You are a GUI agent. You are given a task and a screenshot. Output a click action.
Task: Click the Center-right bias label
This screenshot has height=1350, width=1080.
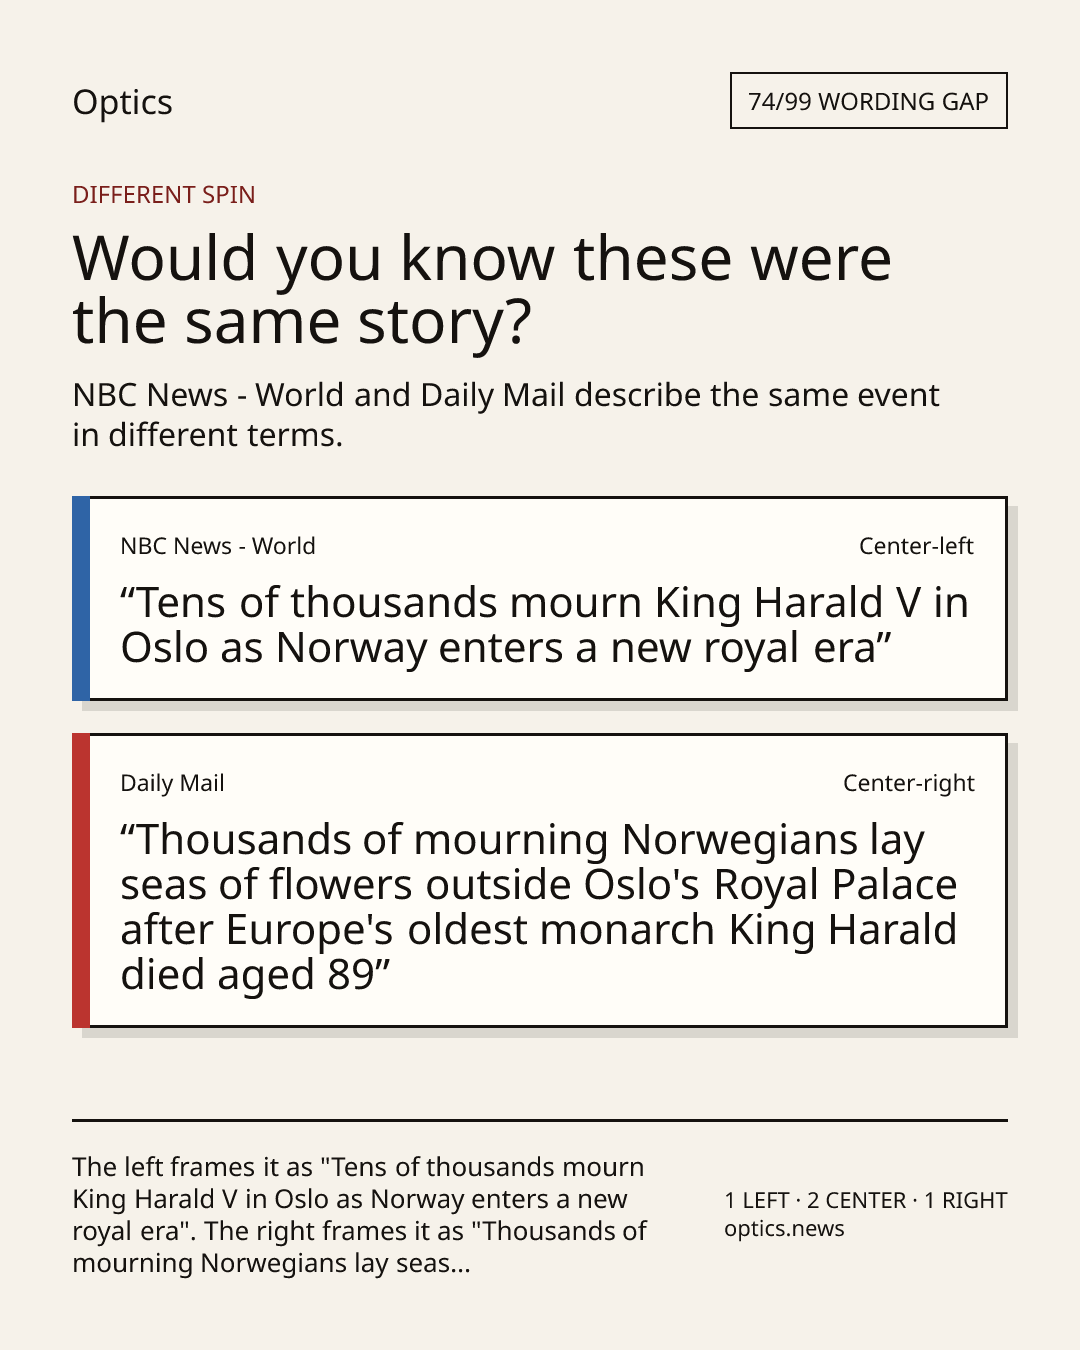[908, 783]
